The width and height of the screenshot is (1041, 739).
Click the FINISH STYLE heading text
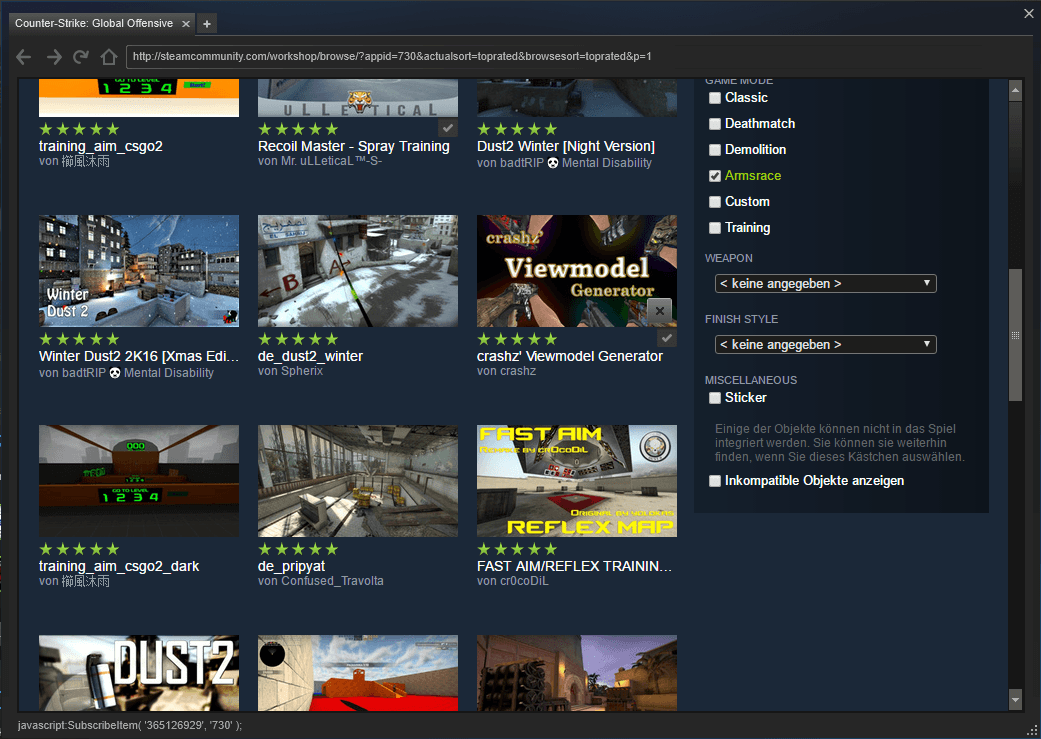point(742,319)
